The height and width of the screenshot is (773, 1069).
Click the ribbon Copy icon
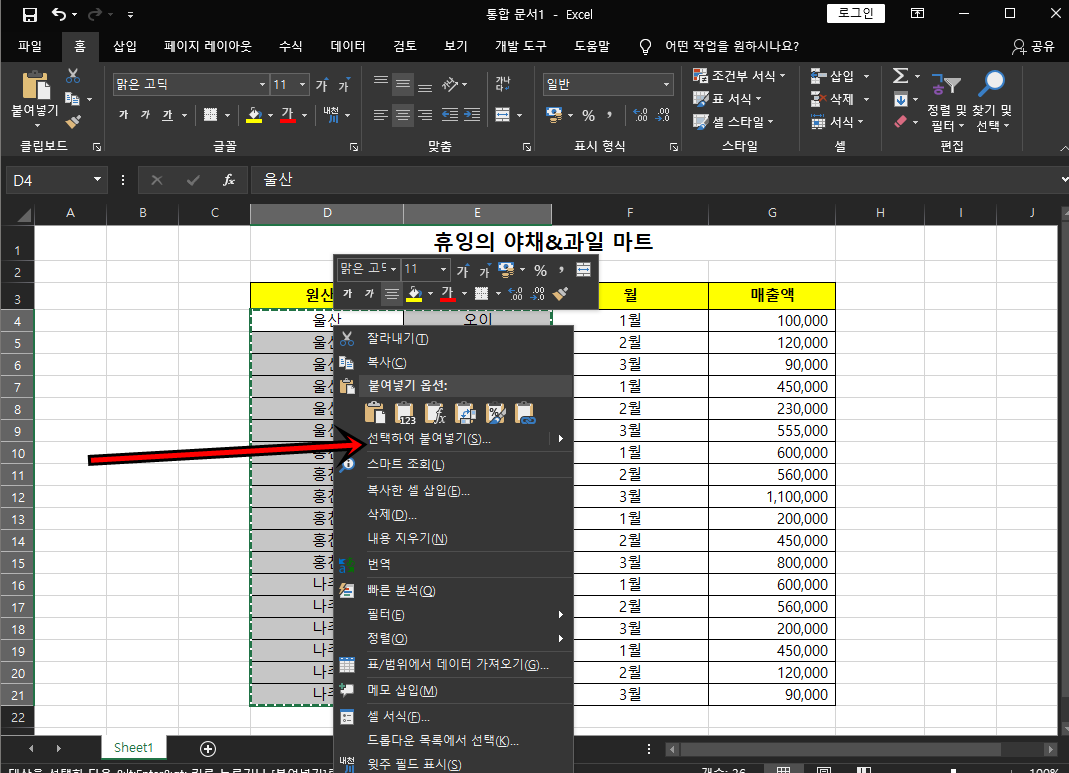coord(72,99)
